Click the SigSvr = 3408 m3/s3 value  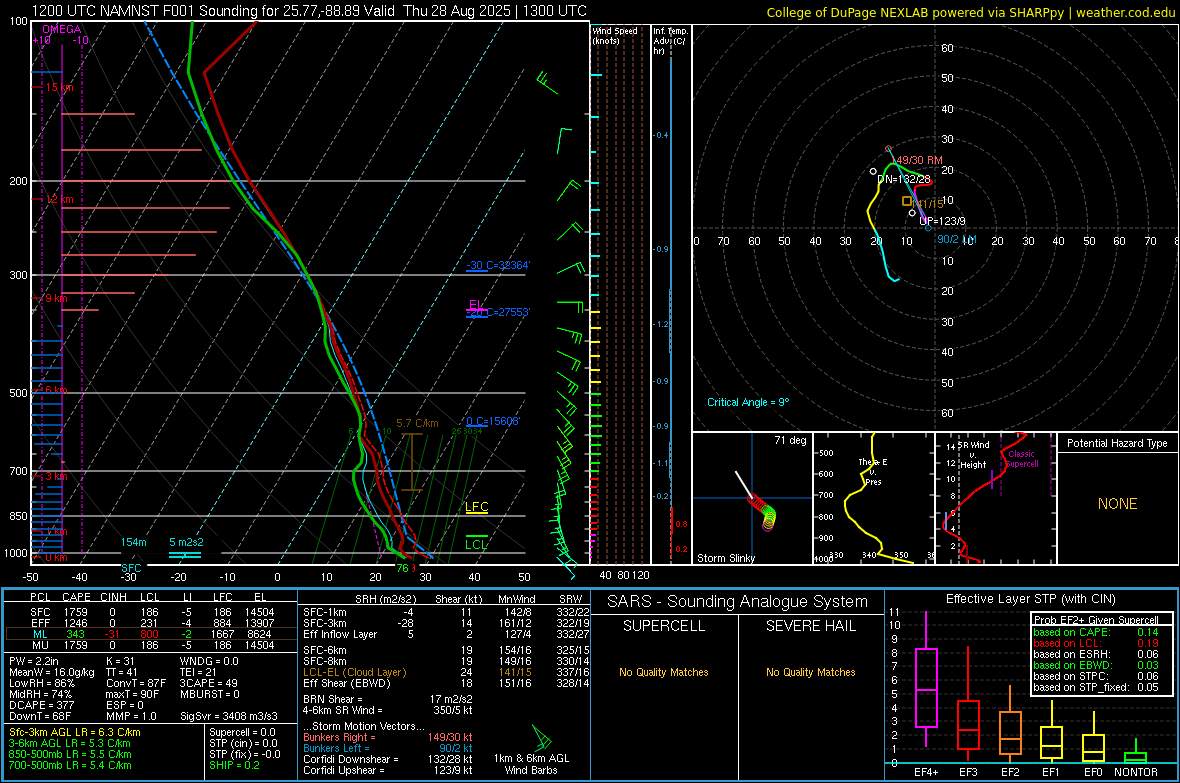(x=229, y=716)
